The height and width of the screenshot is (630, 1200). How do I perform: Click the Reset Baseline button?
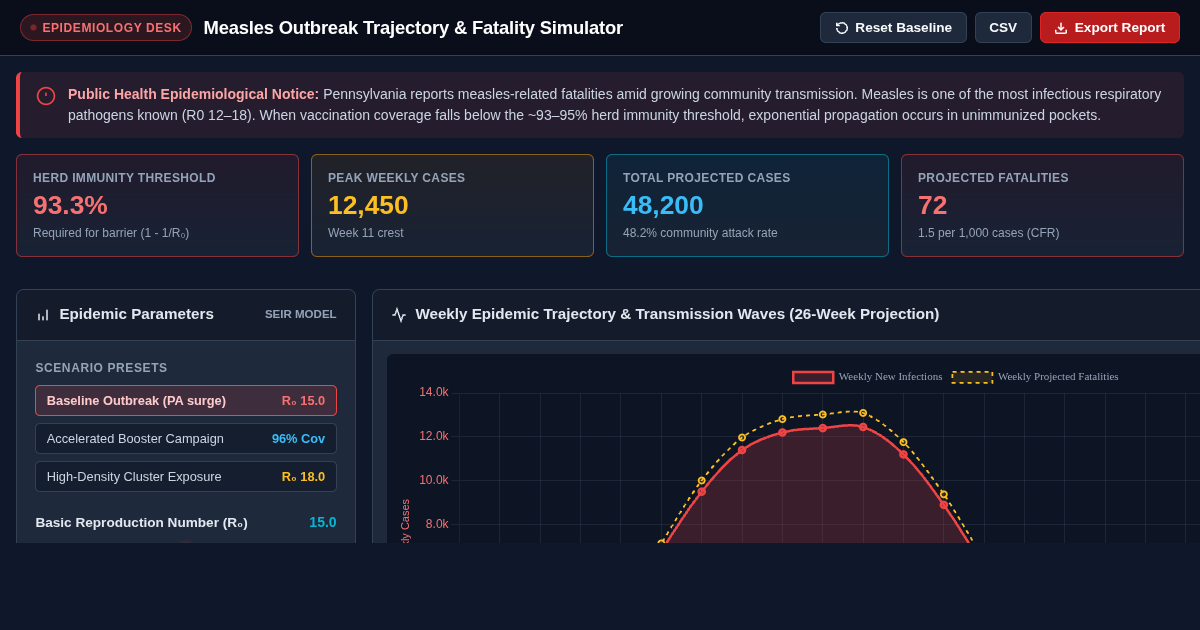(893, 28)
